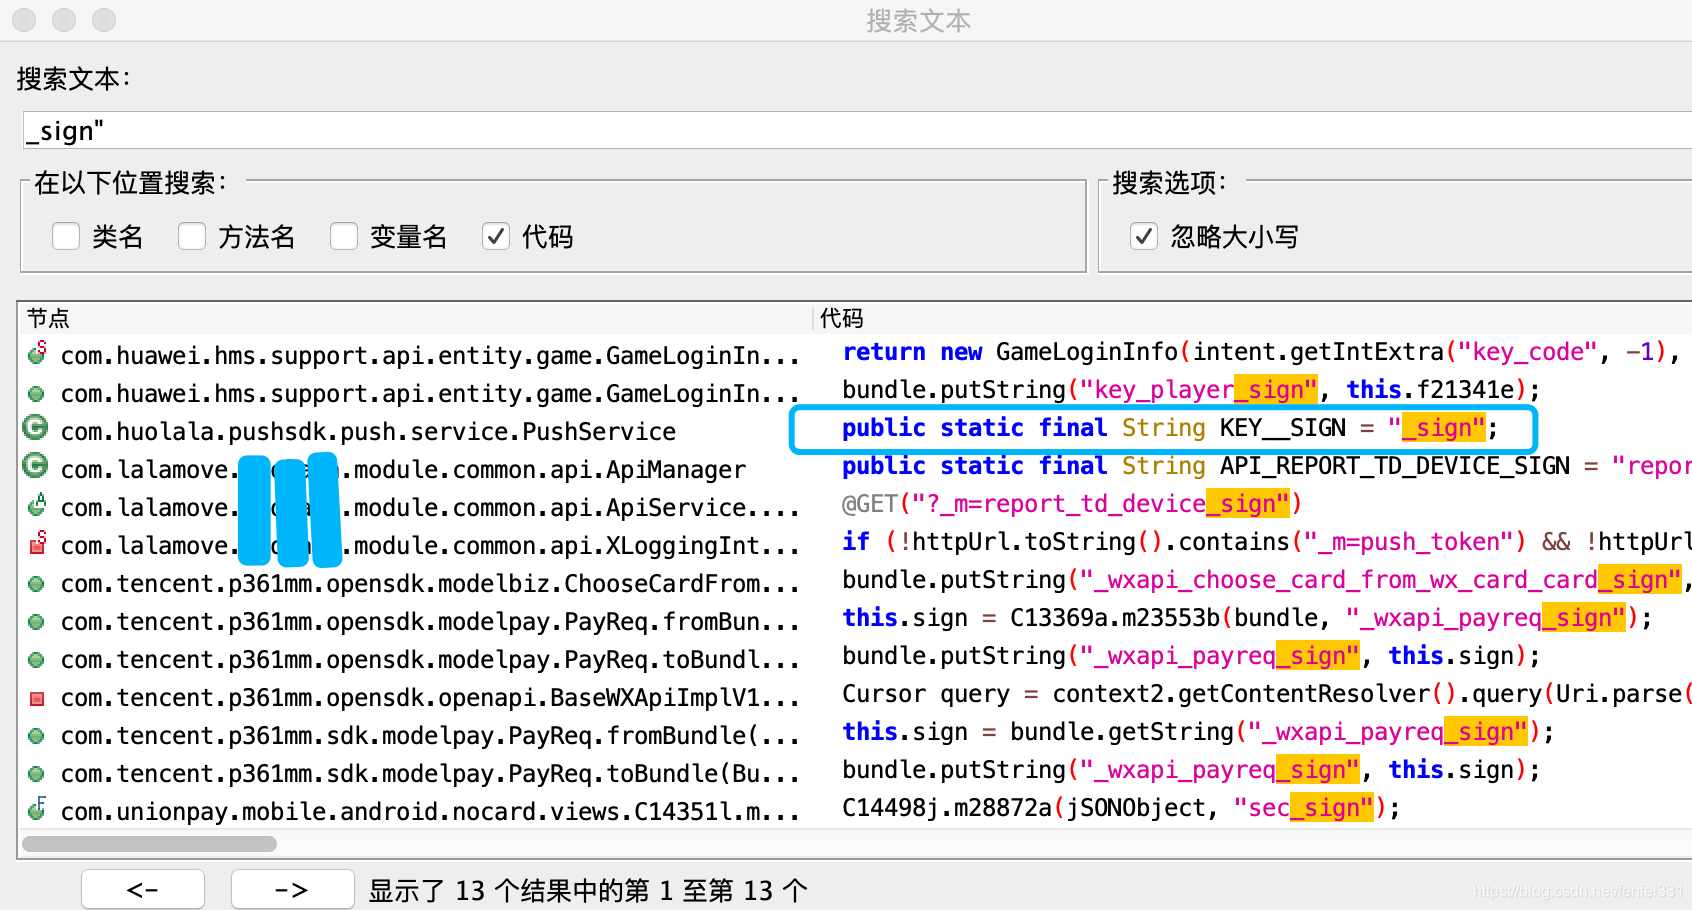Click the class icon next to PushService

point(36,429)
